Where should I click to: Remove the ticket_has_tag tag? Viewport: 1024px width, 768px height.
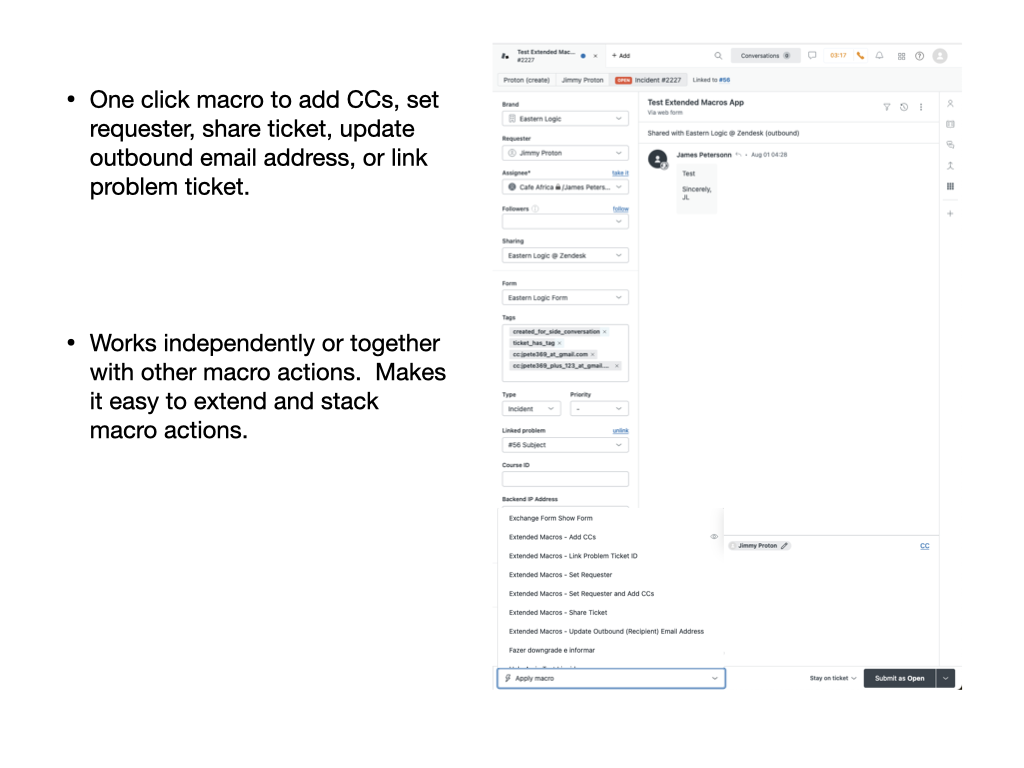click(x=560, y=343)
